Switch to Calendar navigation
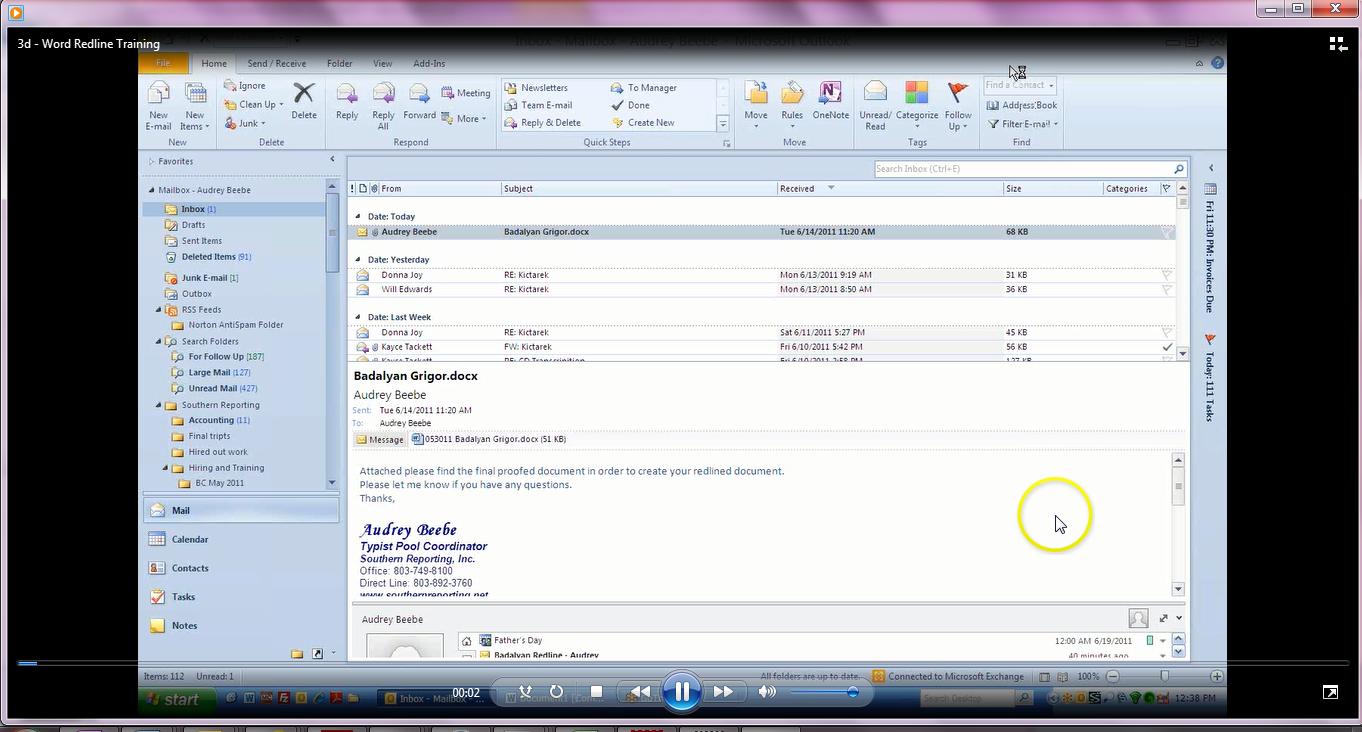 tap(240, 539)
